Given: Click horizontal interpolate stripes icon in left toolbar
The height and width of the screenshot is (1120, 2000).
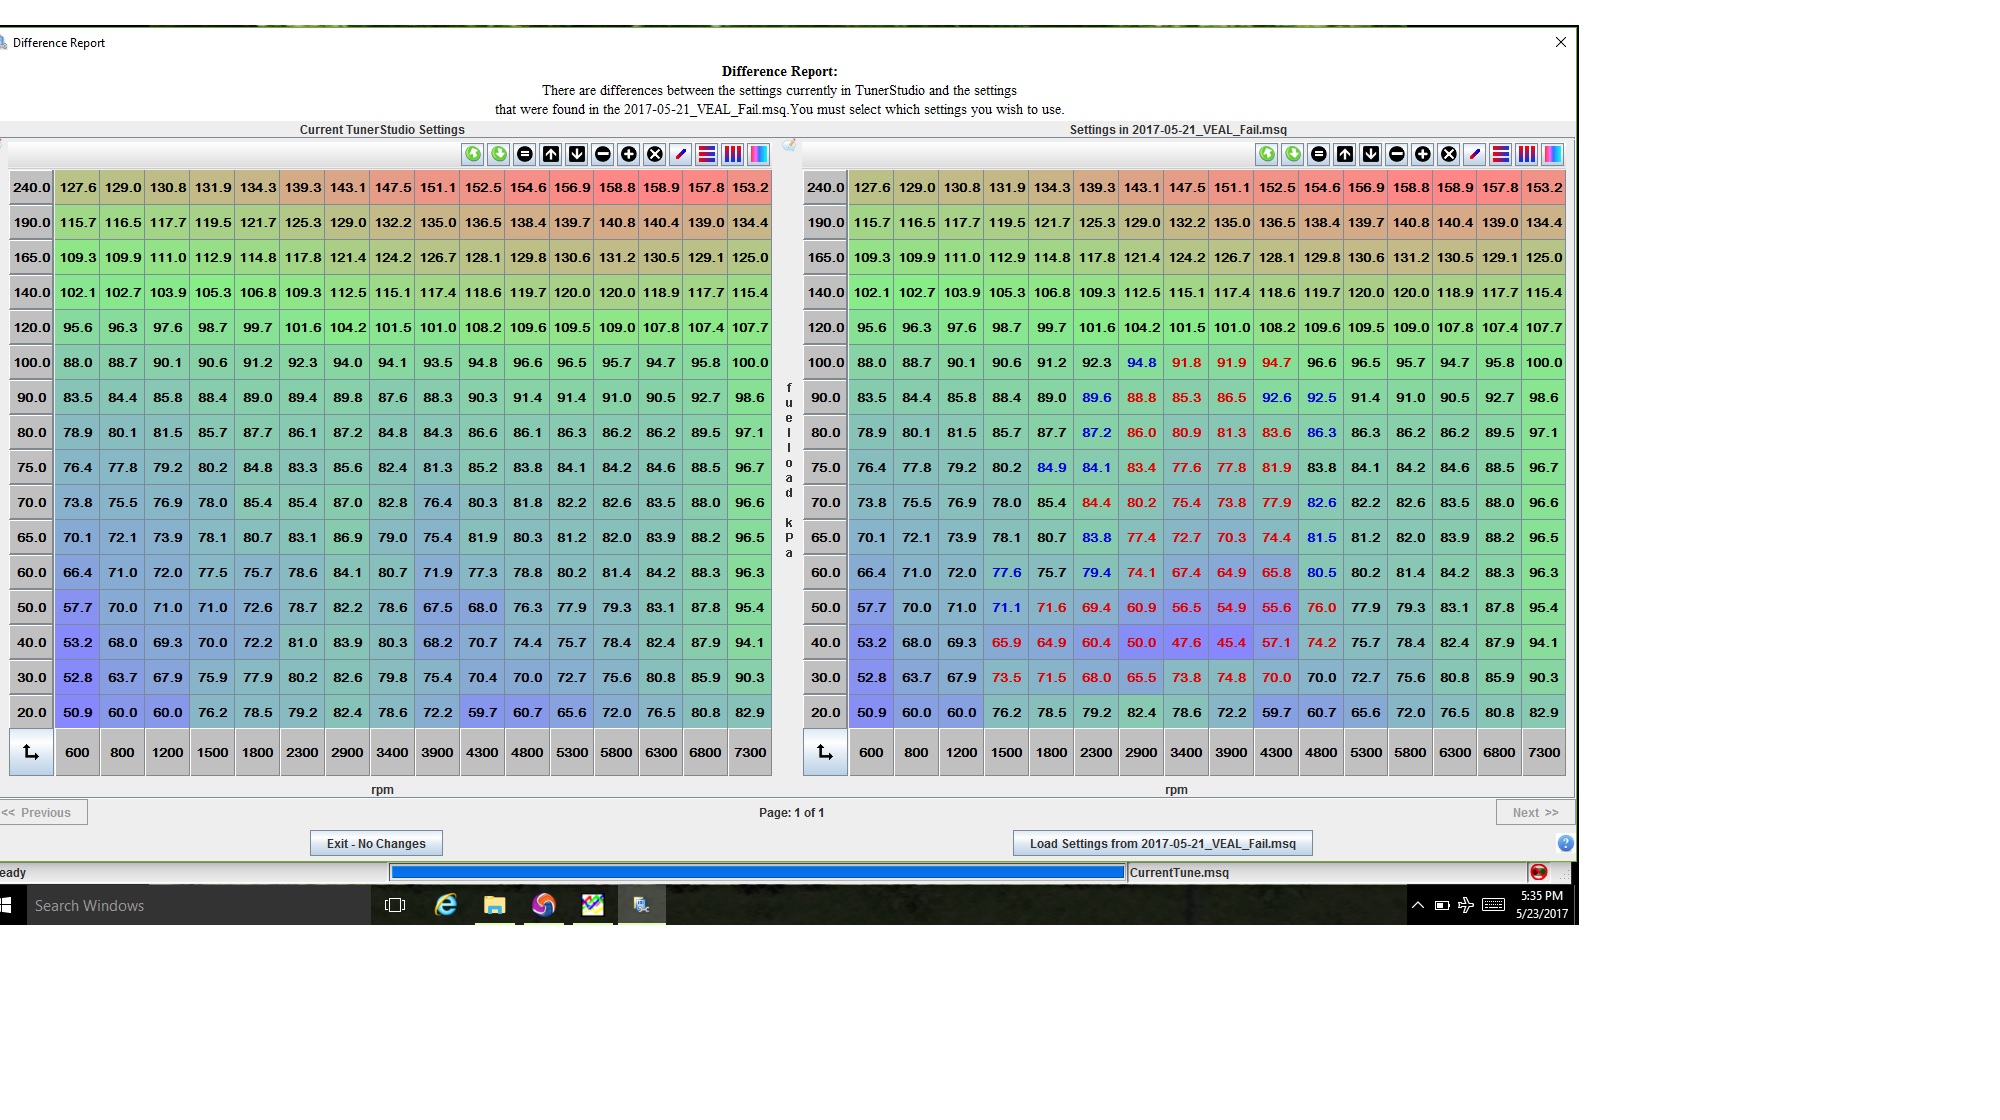Looking at the screenshot, I should tap(707, 154).
